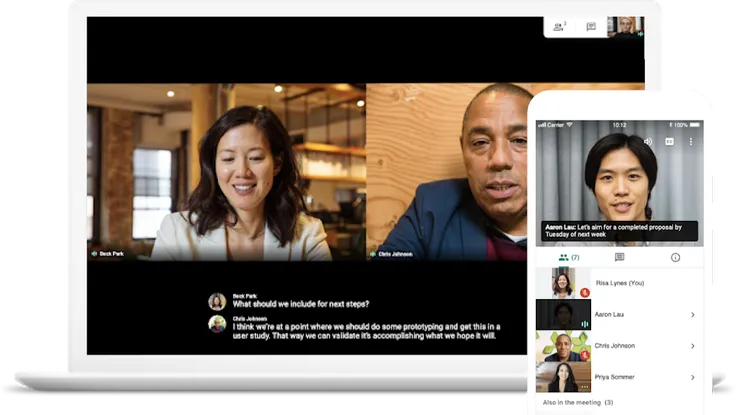Viewport: 736px width, 415px height.
Task: Tap Priya Sommer thumbnail in list
Action: pyautogui.click(x=563, y=377)
